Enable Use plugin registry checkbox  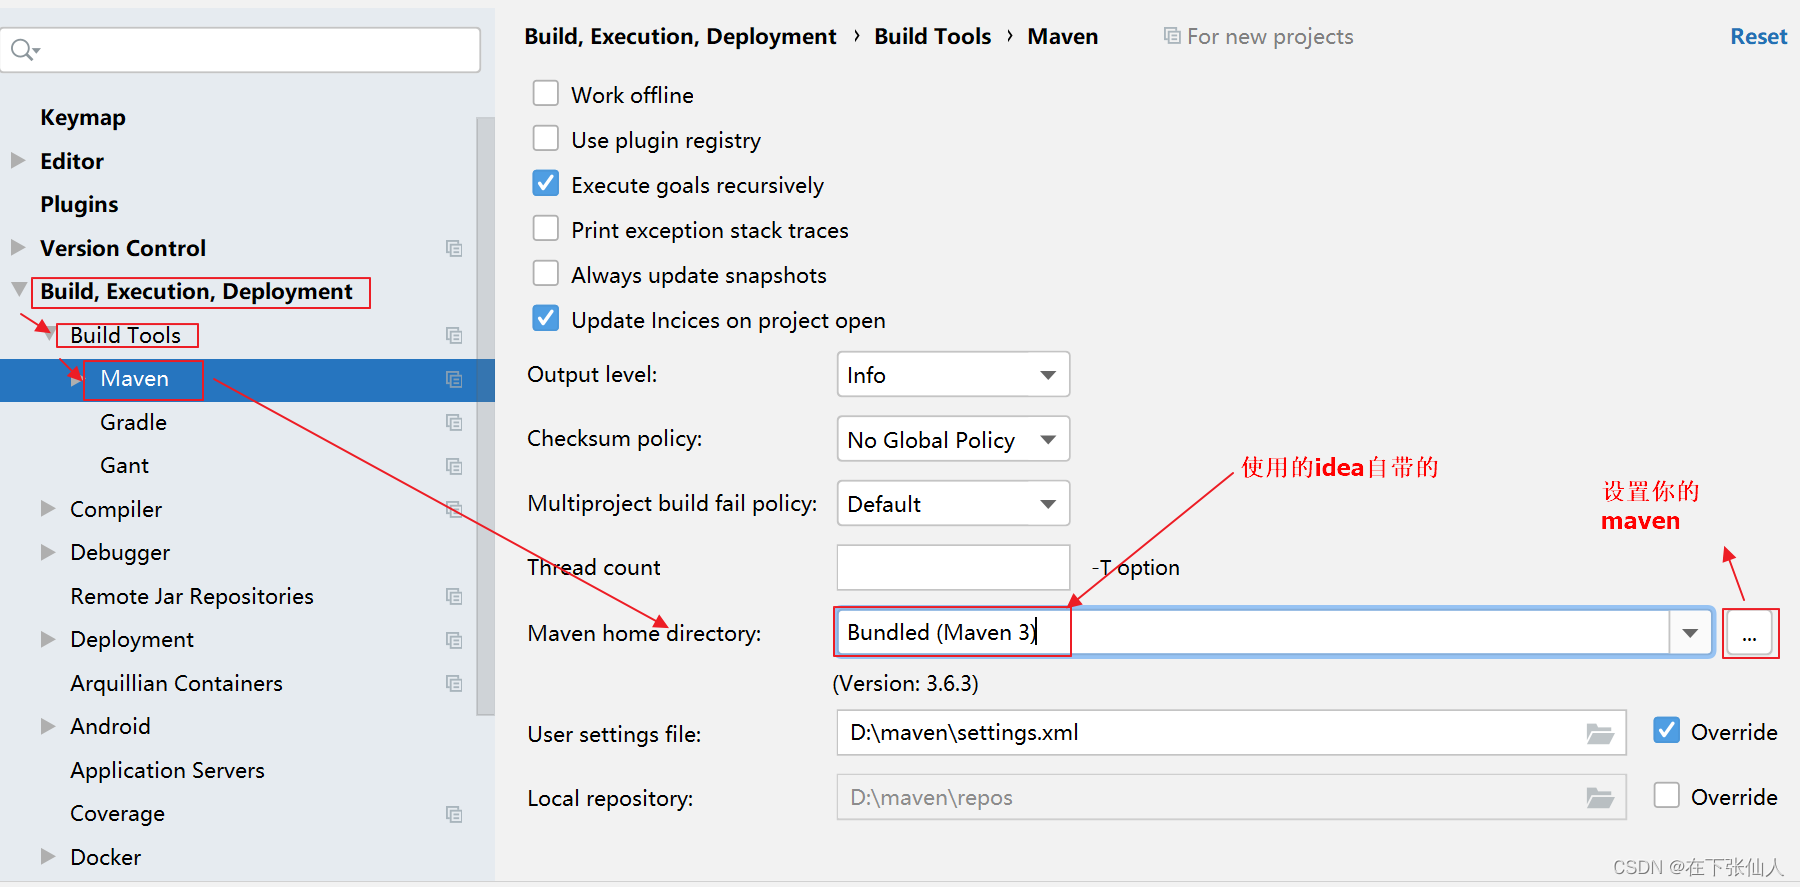coord(546,138)
